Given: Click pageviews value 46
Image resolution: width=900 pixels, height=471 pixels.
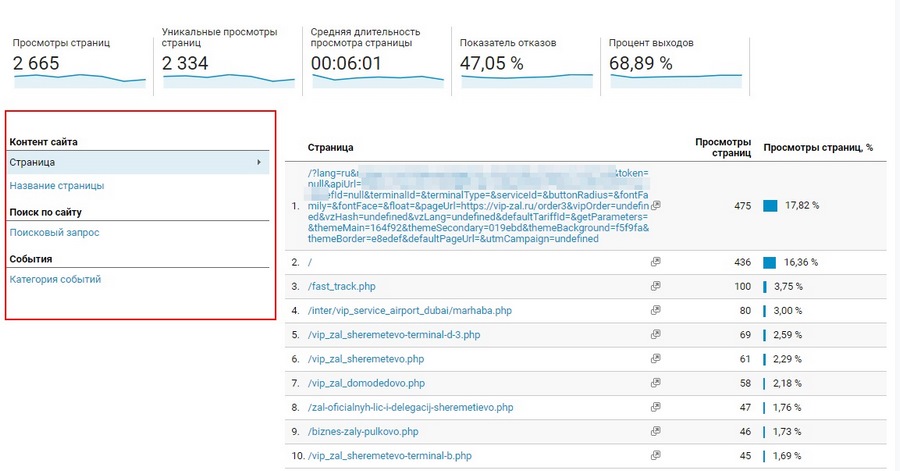Looking at the screenshot, I should coord(745,431).
